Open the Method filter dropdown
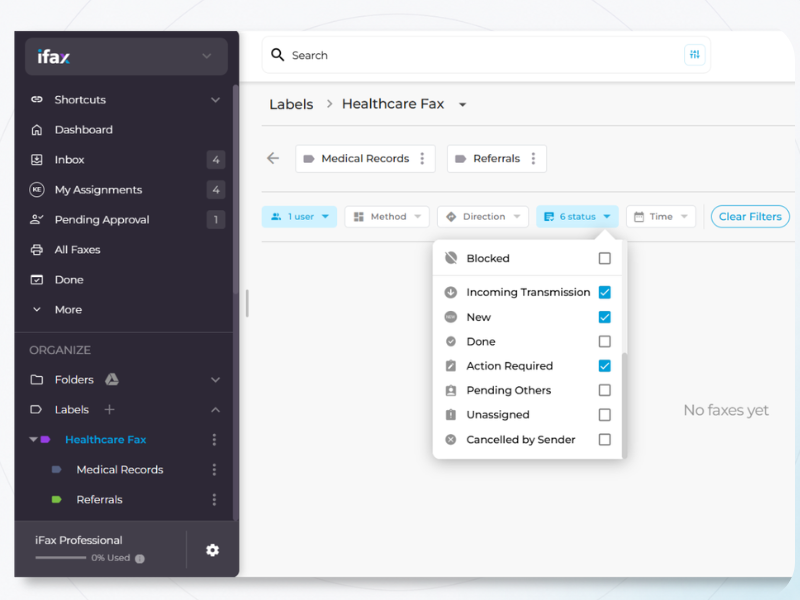 coord(387,216)
